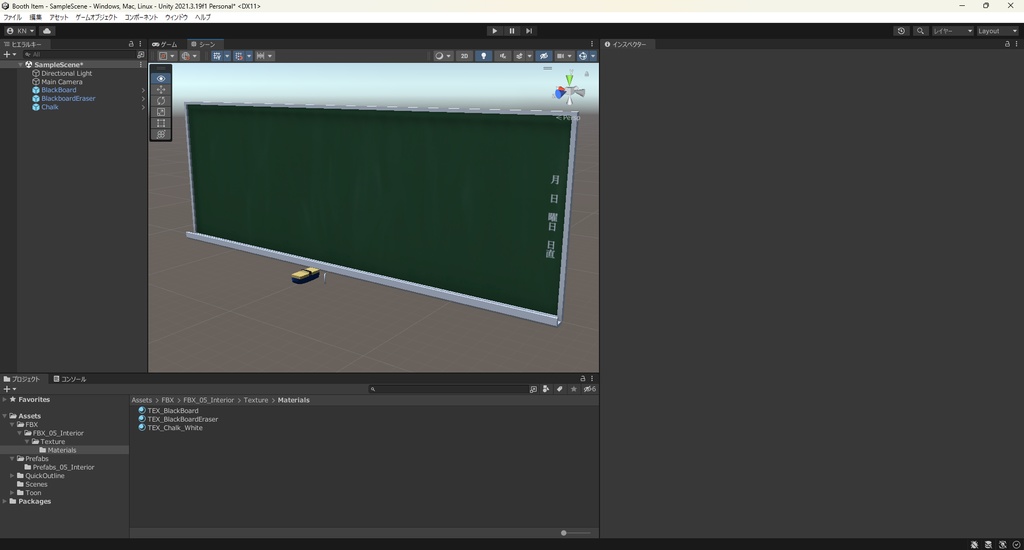Select the Transform tool in scene tools
The width and height of the screenshot is (1024, 550).
pyautogui.click(x=161, y=134)
